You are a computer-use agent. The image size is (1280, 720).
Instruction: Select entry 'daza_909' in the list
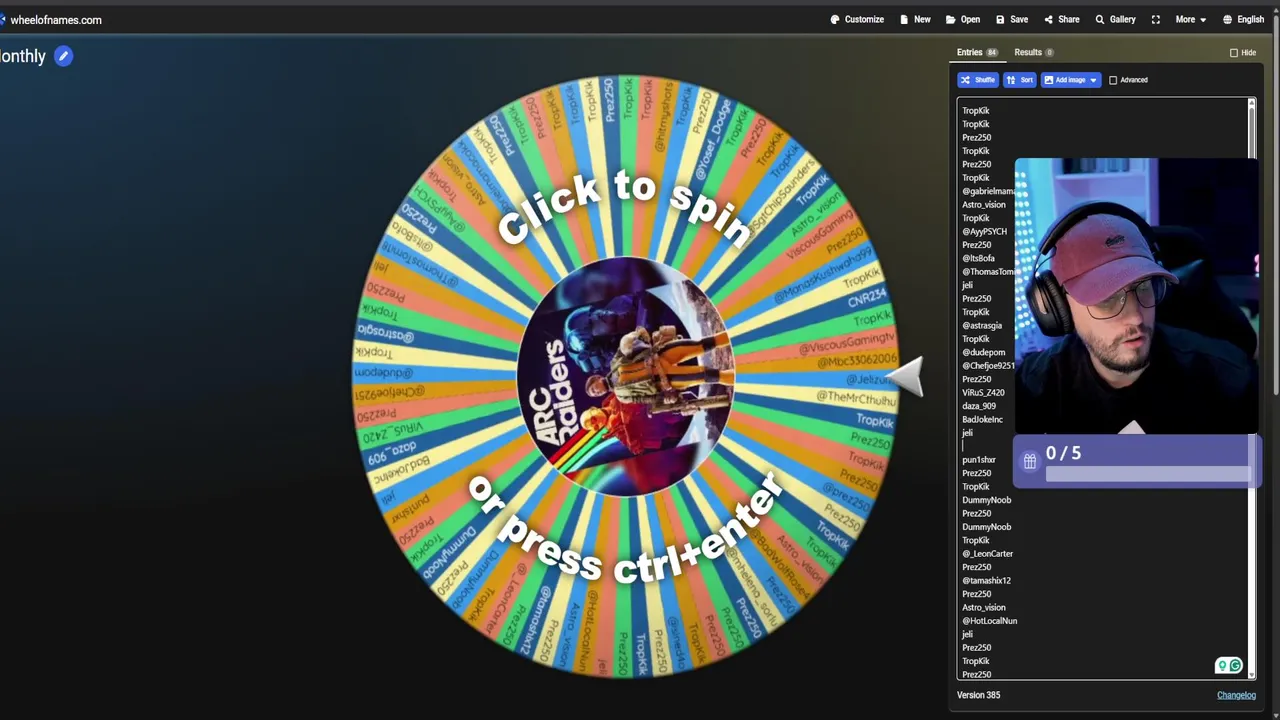tap(979, 406)
